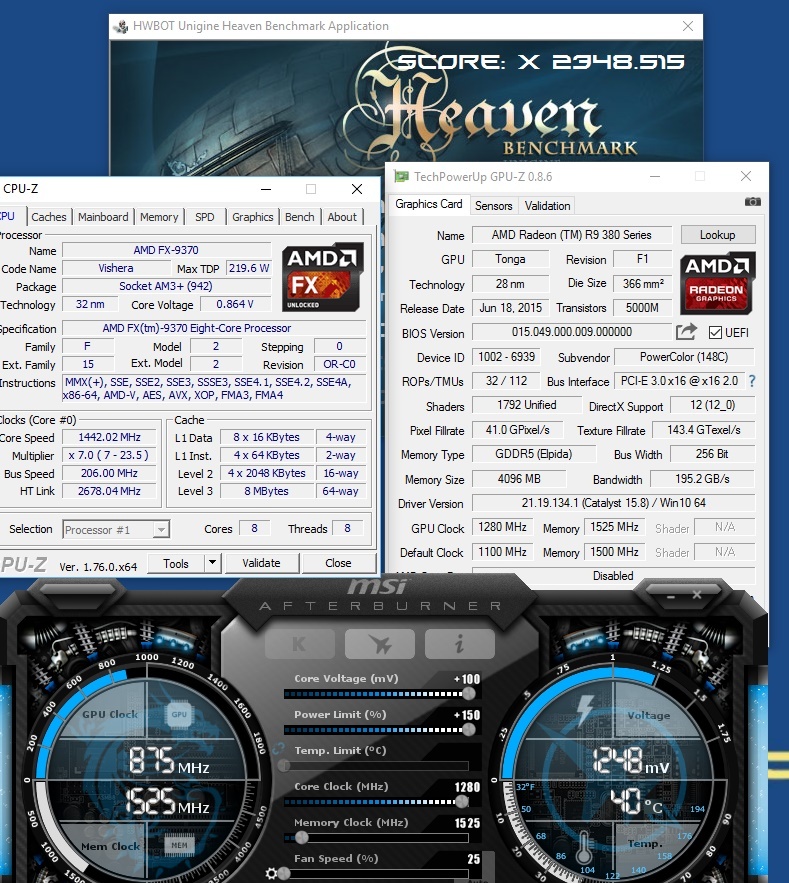The width and height of the screenshot is (789, 883).
Task: Switch to the Graphics tab in CPU-Z
Action: 252,217
